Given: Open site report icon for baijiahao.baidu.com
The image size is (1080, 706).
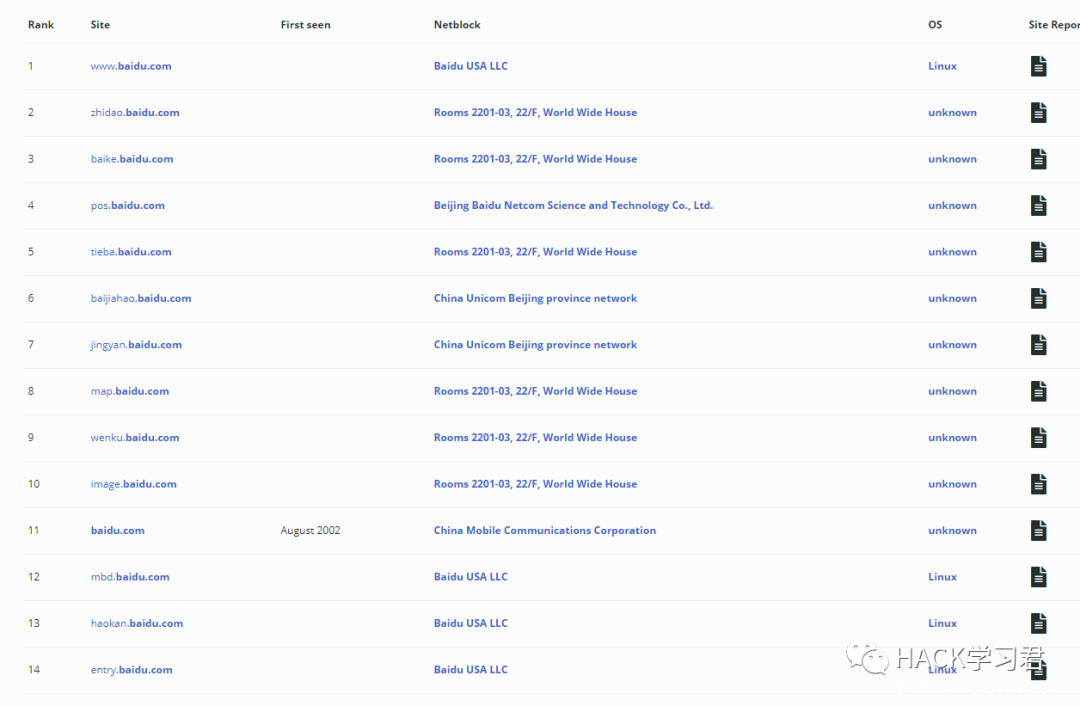Looking at the screenshot, I should tap(1039, 298).
